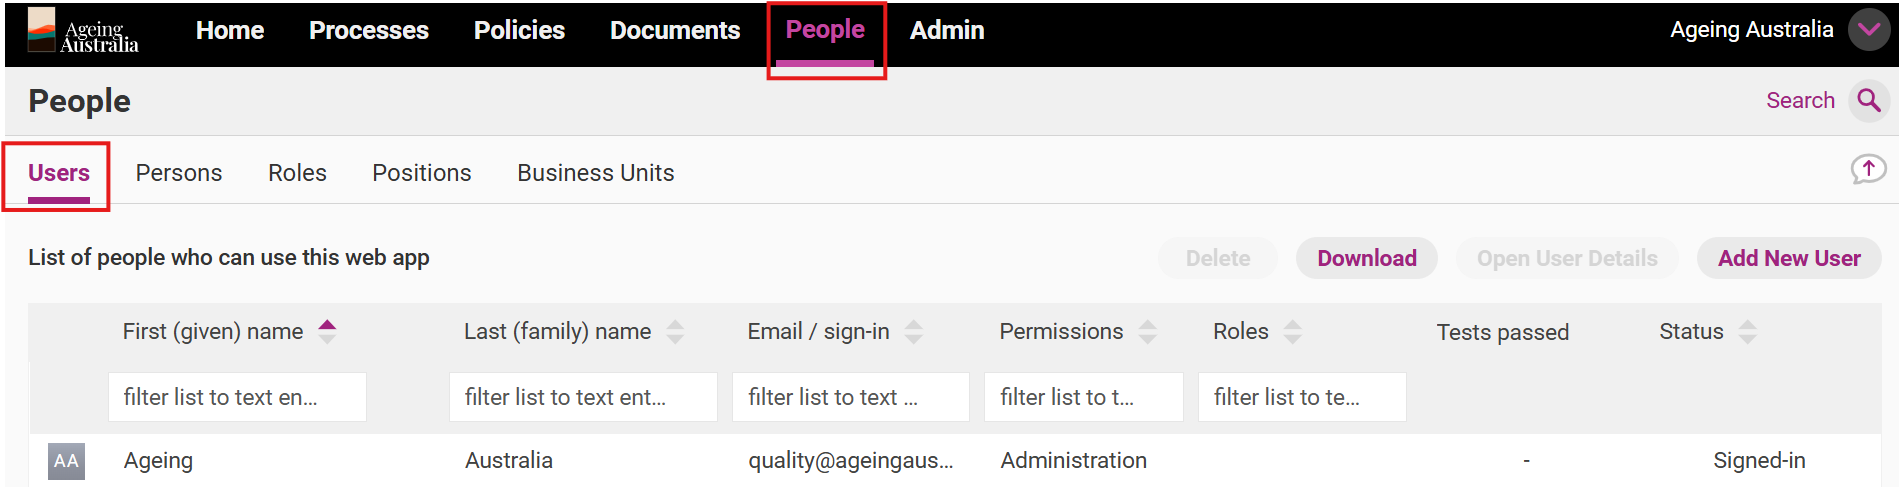The height and width of the screenshot is (487, 1899).
Task: Click the First name filter field
Action: point(237,397)
